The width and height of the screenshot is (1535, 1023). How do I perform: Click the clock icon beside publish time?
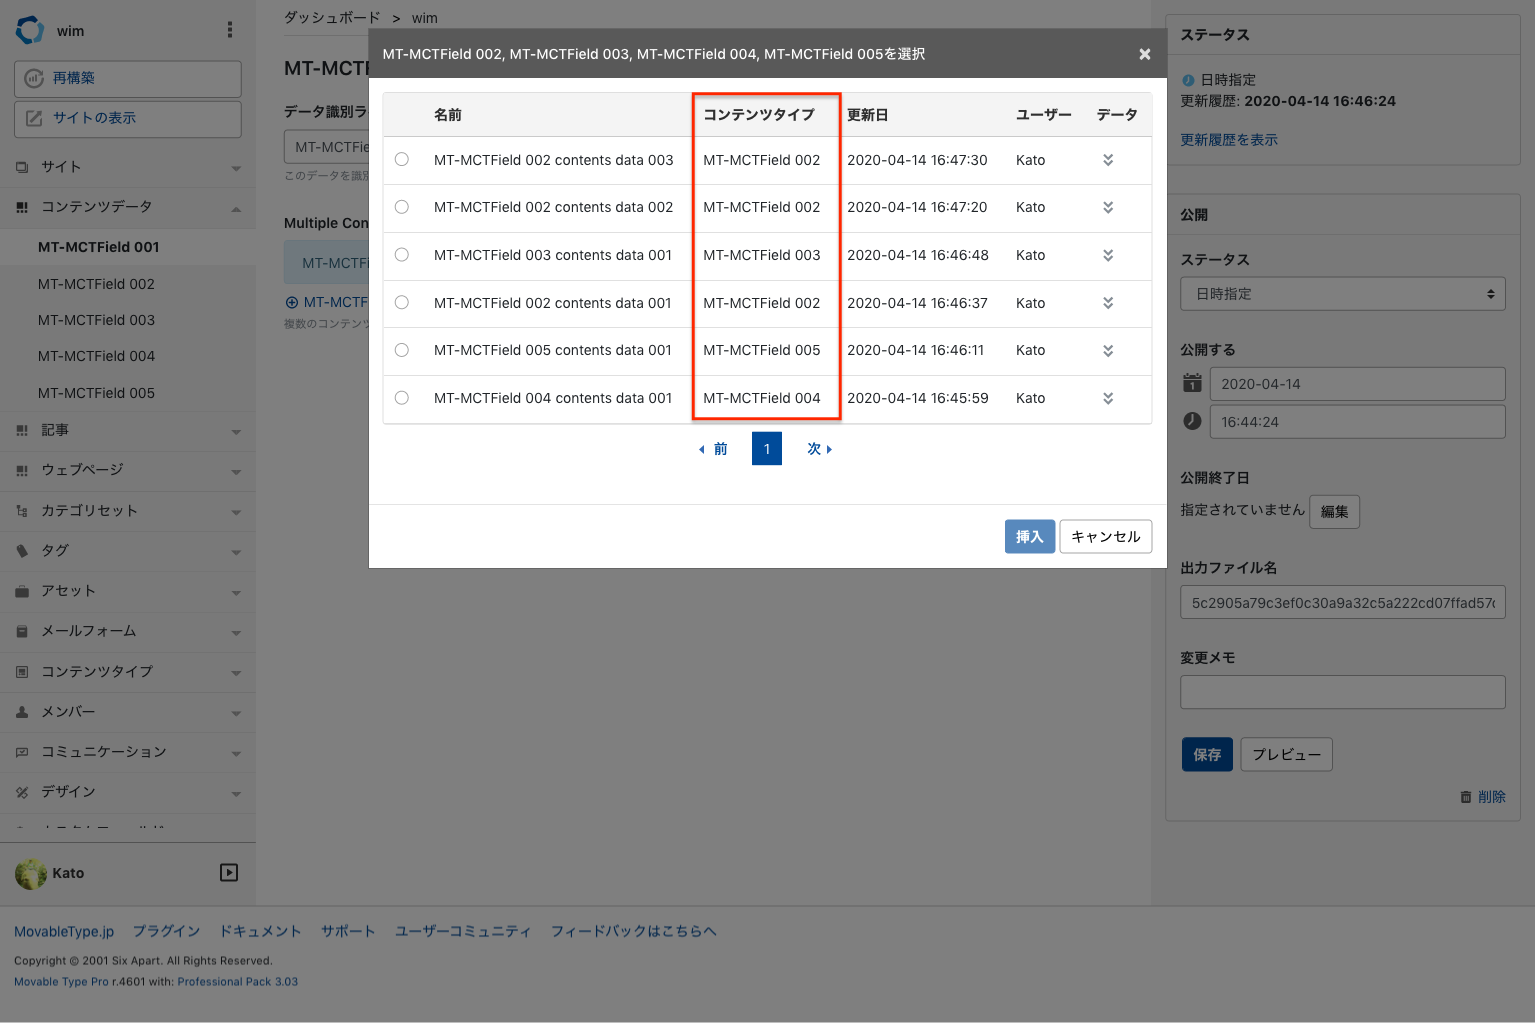[1192, 421]
